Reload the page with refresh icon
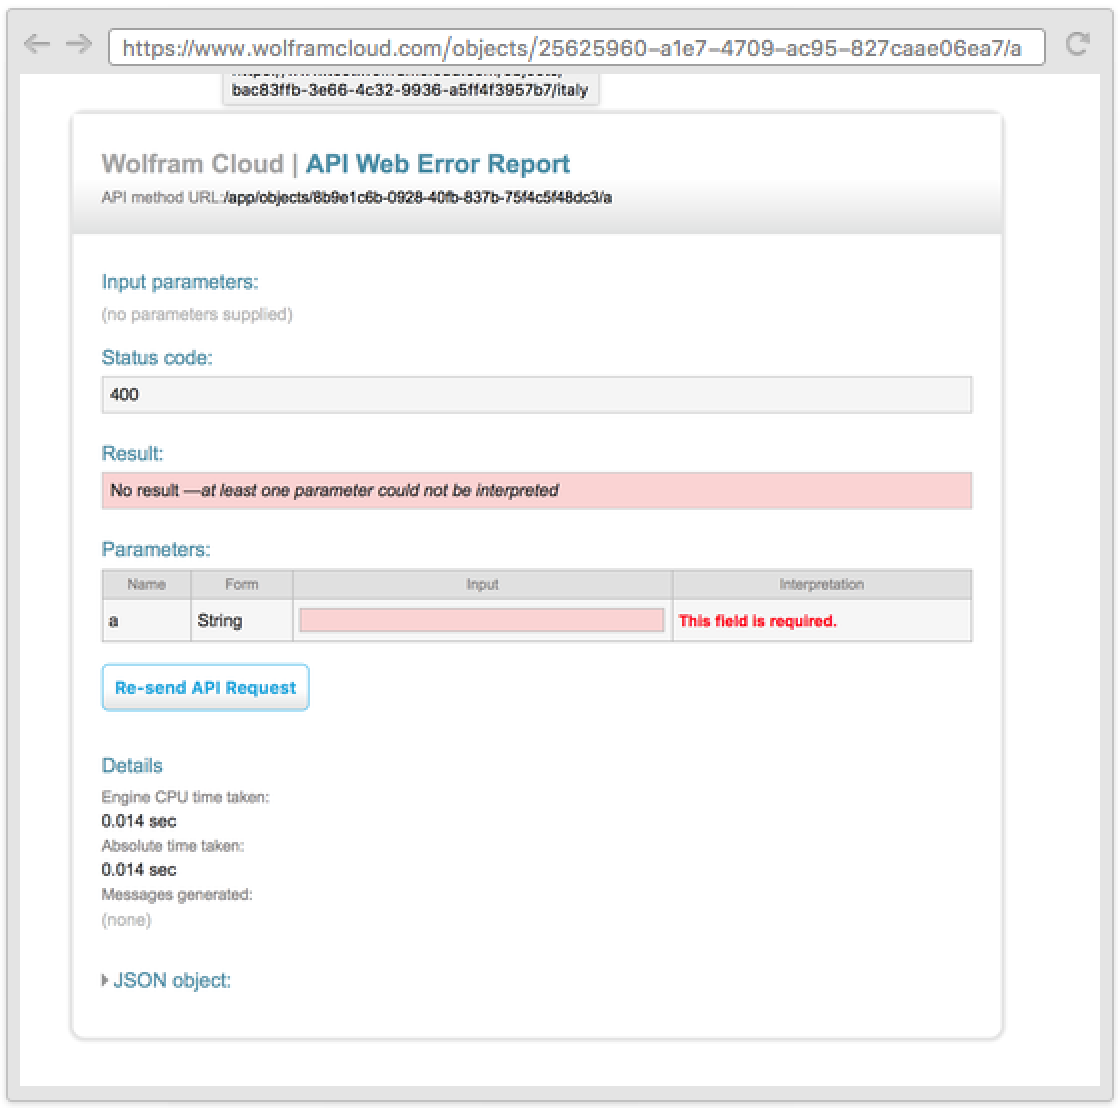1120x1110 pixels. click(1077, 44)
